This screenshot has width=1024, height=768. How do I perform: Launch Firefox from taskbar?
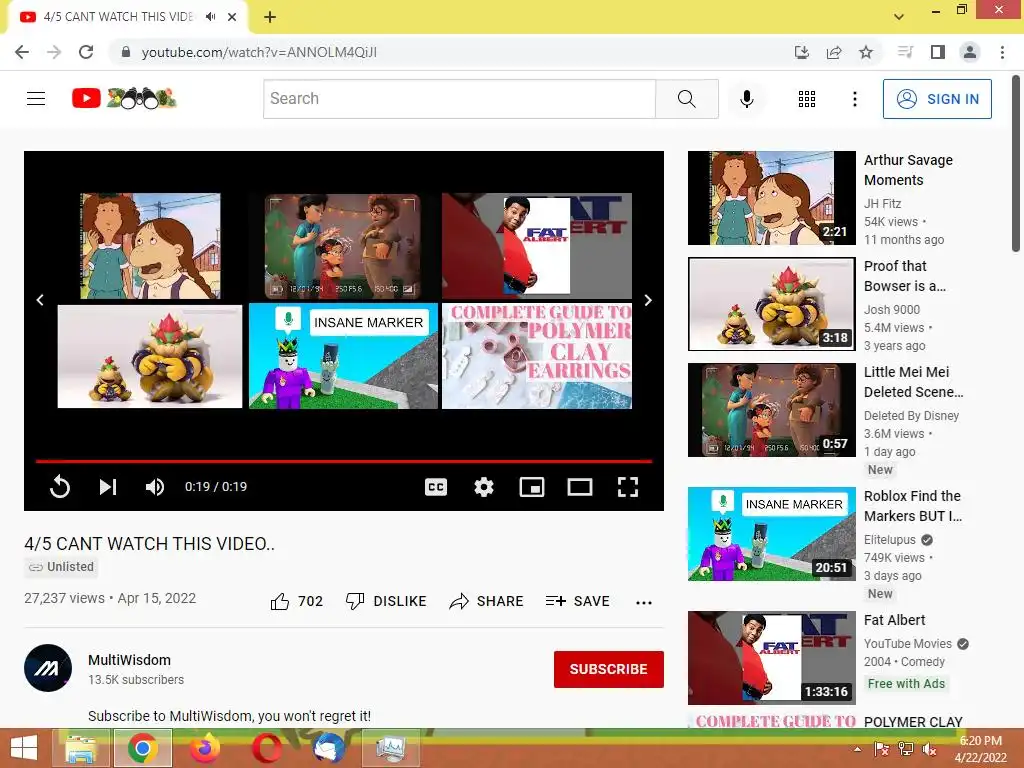(205, 748)
